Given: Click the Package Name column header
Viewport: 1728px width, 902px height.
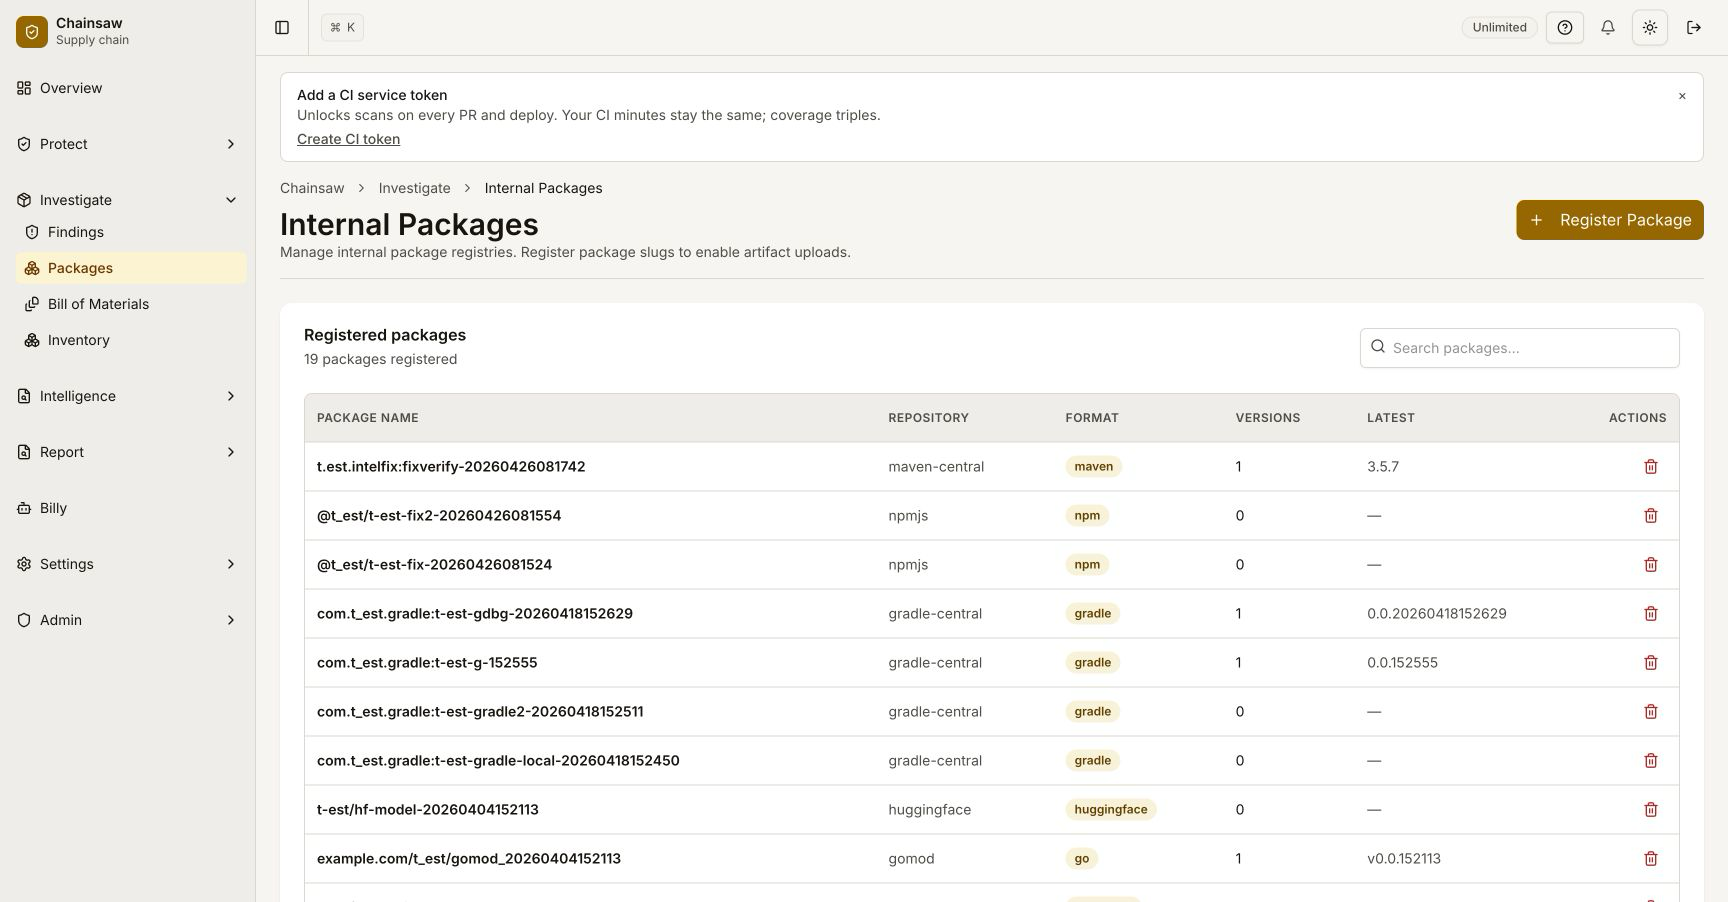Looking at the screenshot, I should point(368,418).
